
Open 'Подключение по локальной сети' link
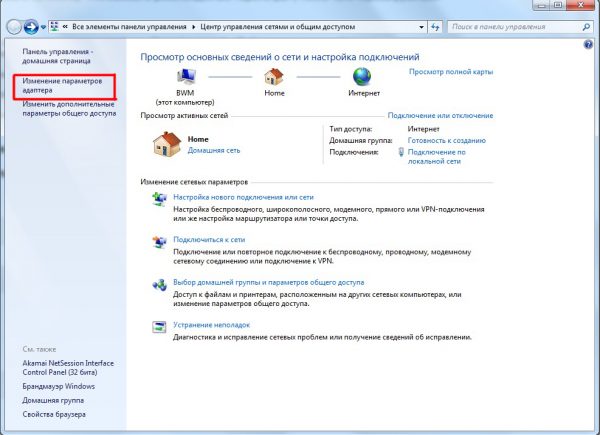(437, 156)
